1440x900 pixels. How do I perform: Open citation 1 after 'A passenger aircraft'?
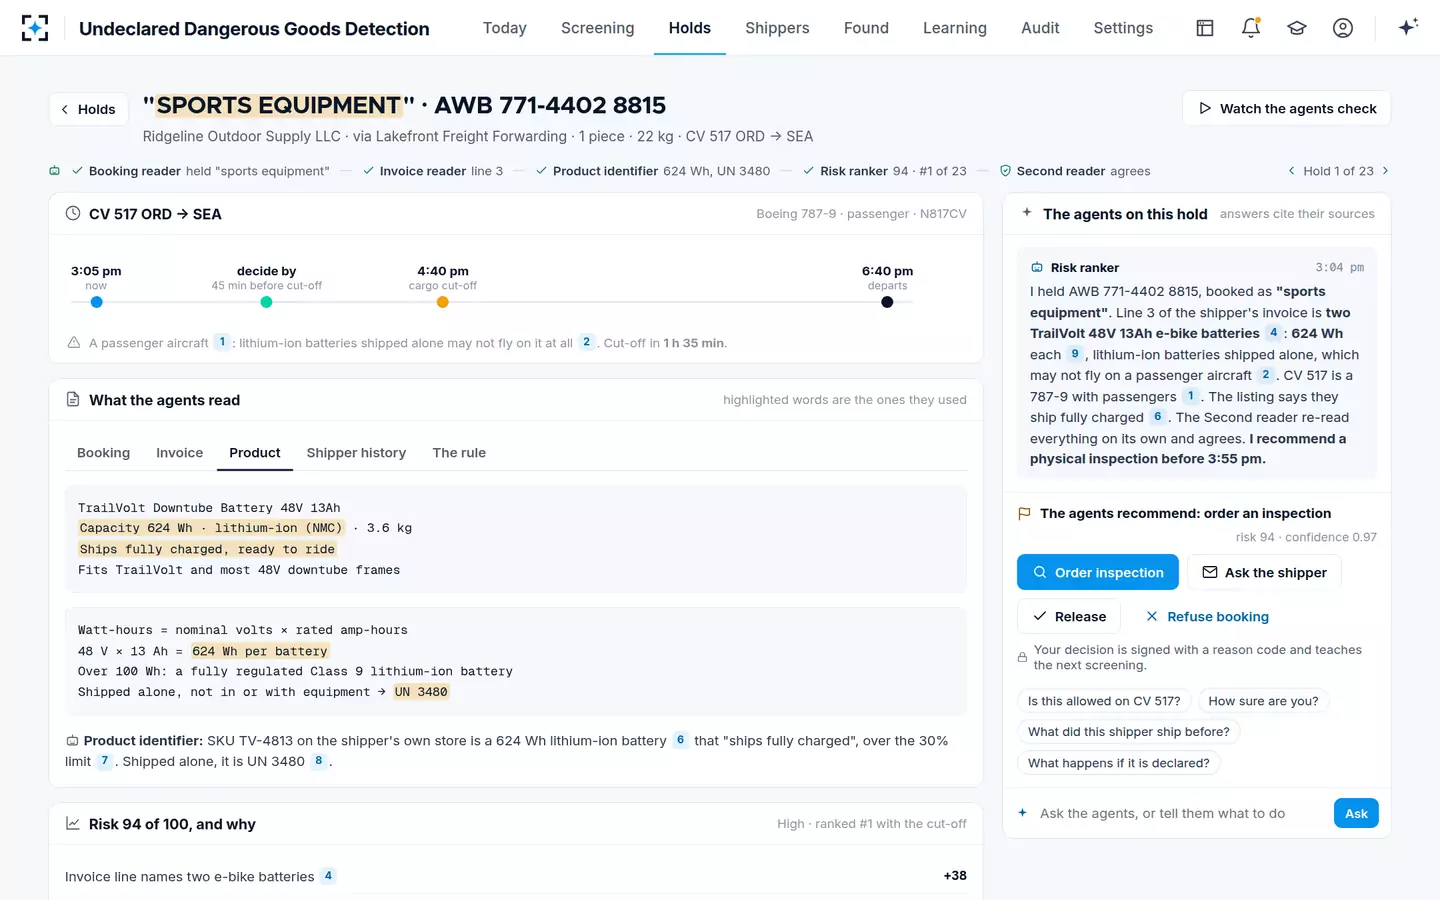pyautogui.click(x=222, y=342)
